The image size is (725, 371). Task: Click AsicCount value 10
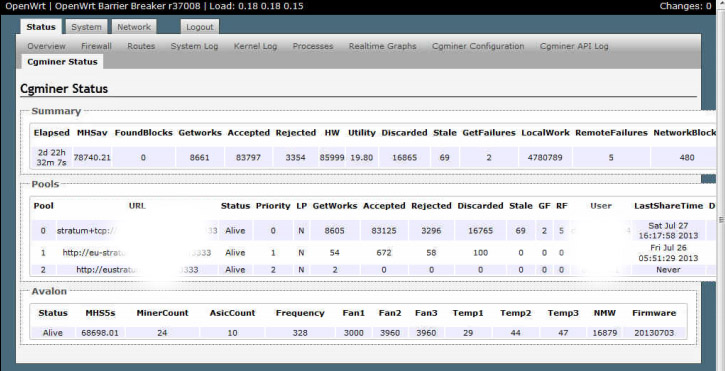pyautogui.click(x=232, y=333)
